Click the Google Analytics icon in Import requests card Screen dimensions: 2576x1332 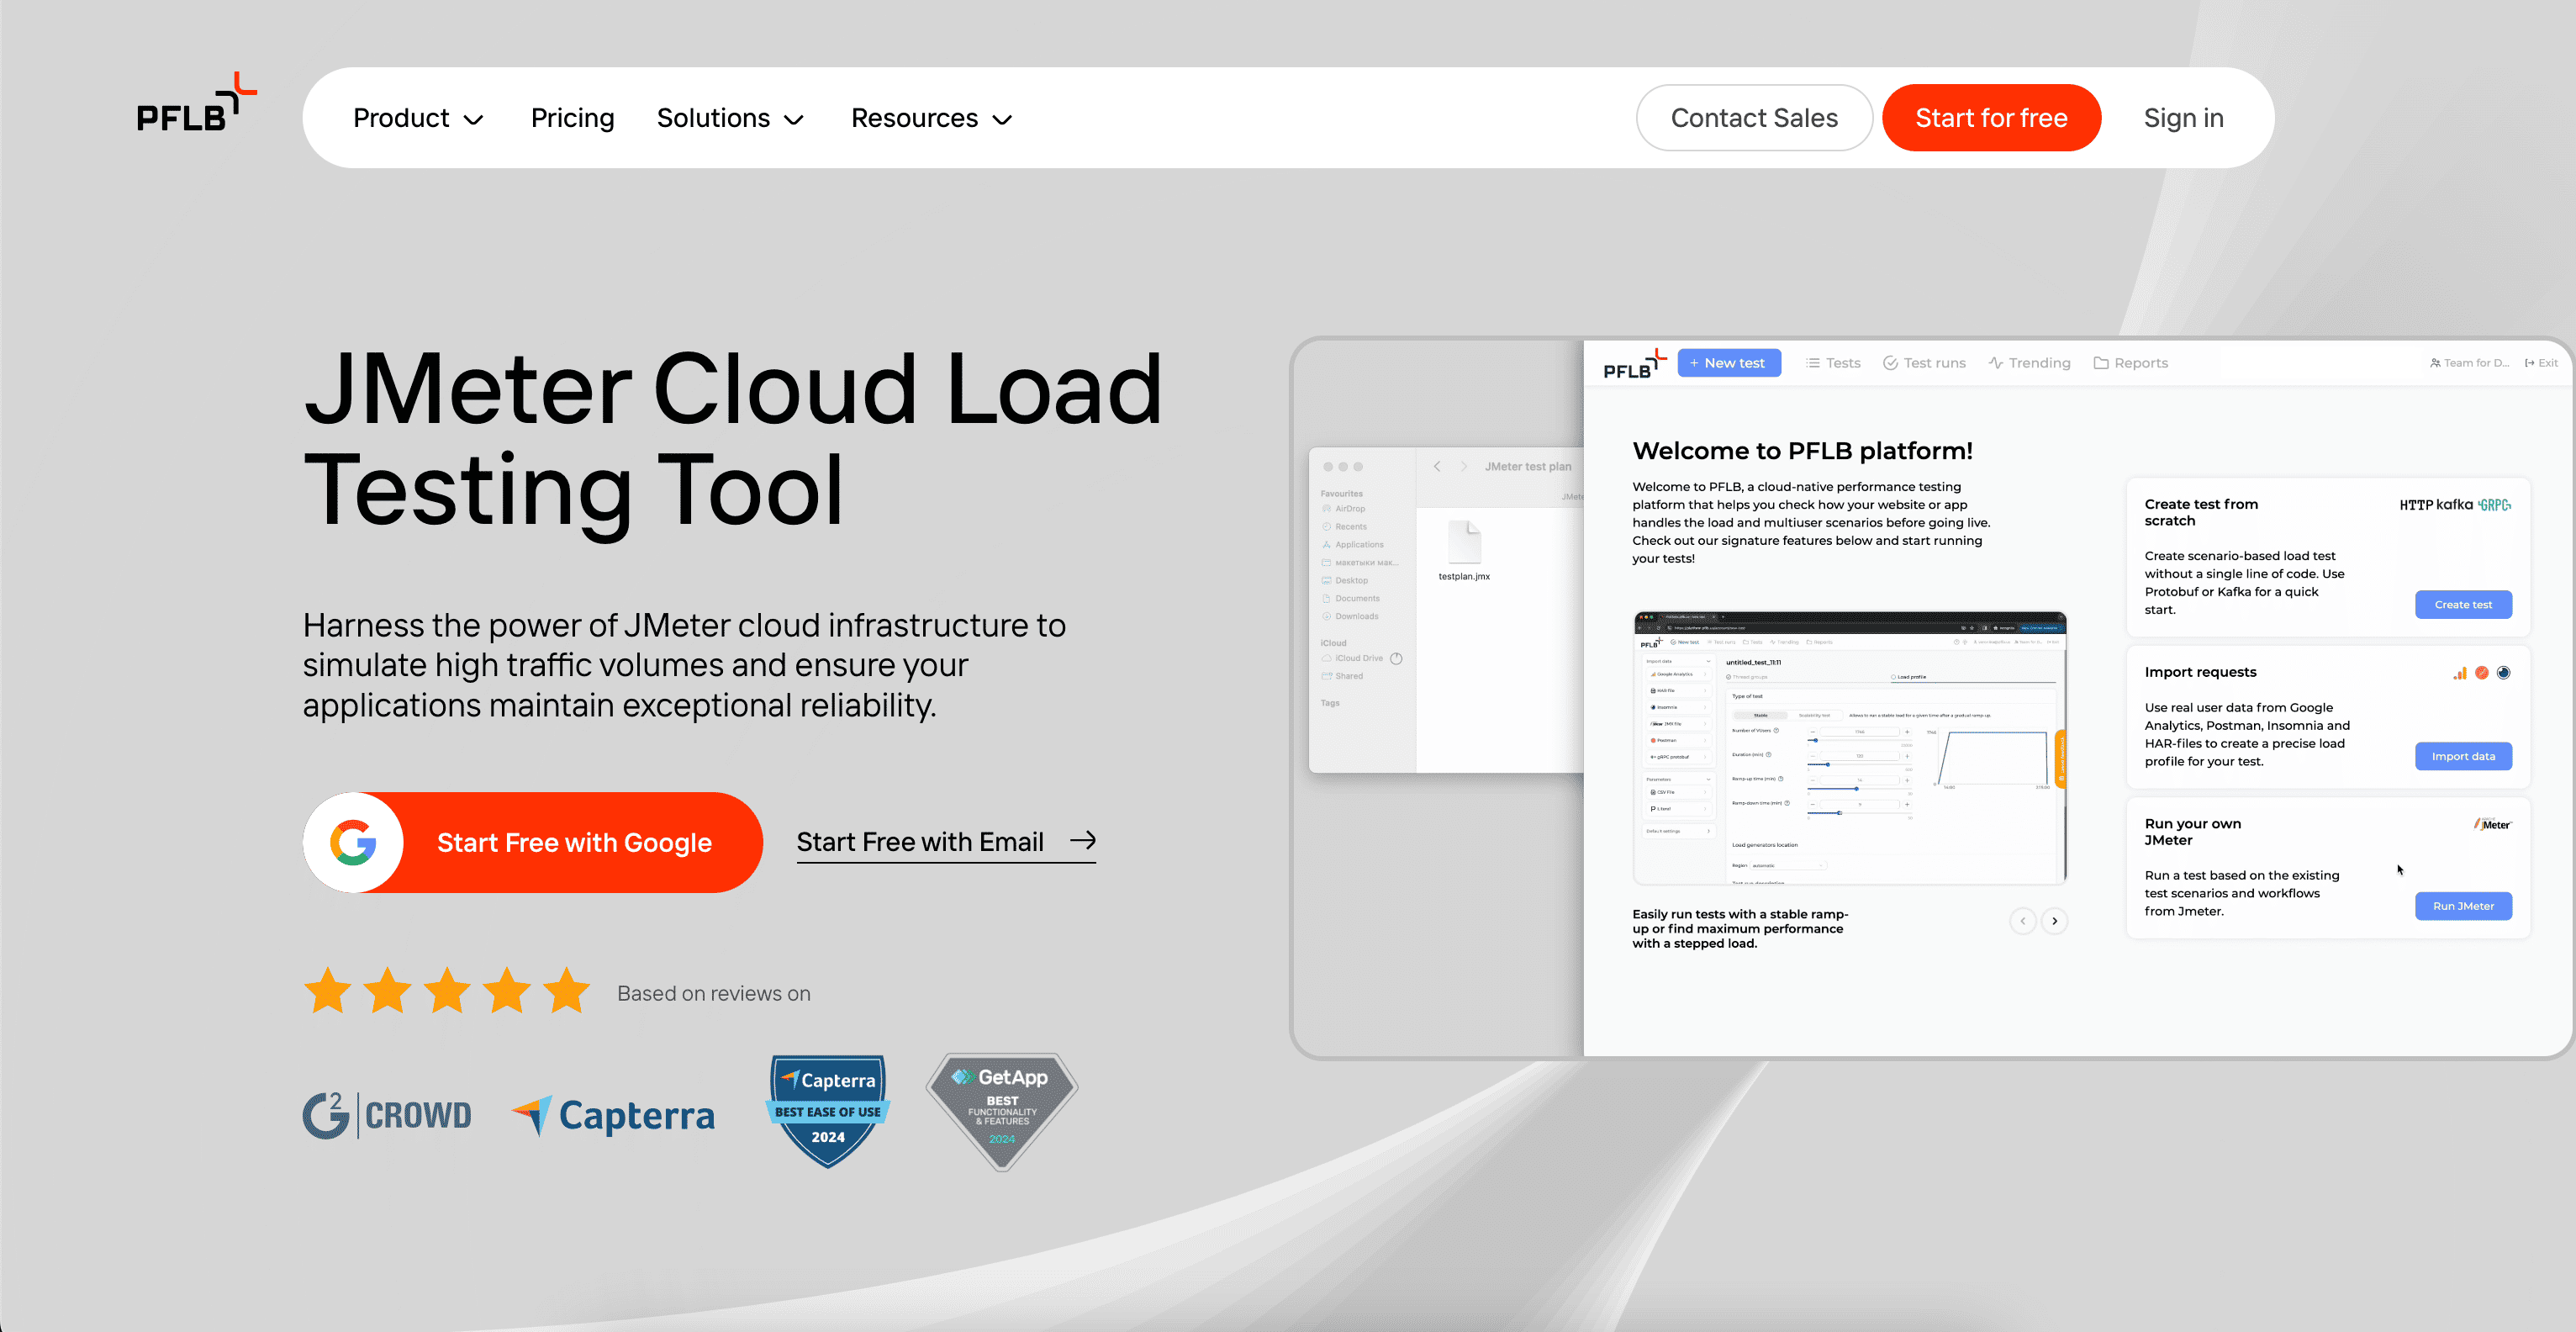click(x=2459, y=673)
